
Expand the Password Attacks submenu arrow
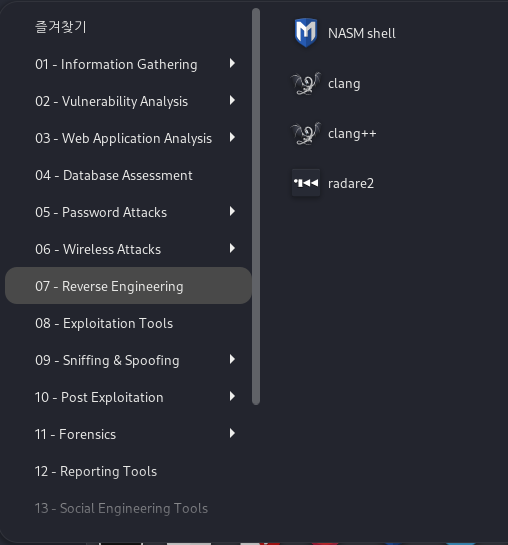coord(232,211)
